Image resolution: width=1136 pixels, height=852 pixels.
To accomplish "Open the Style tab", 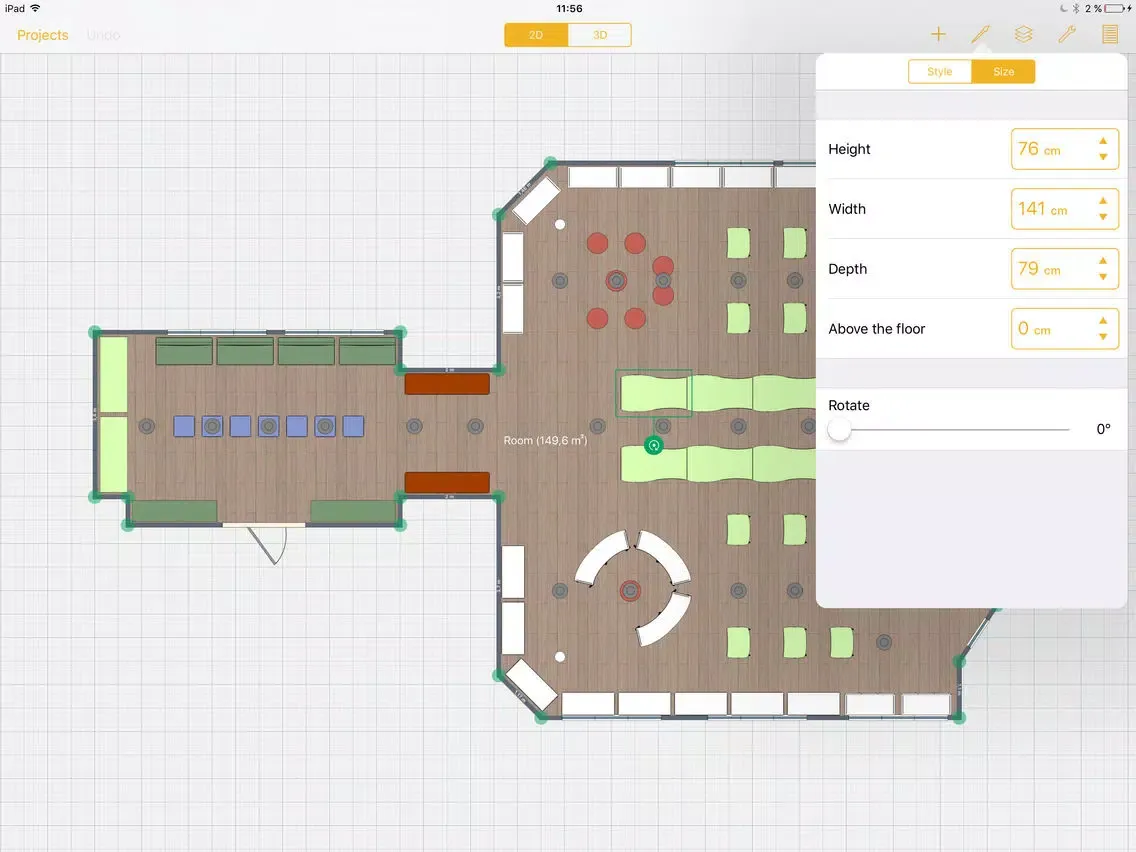I will (940, 72).
